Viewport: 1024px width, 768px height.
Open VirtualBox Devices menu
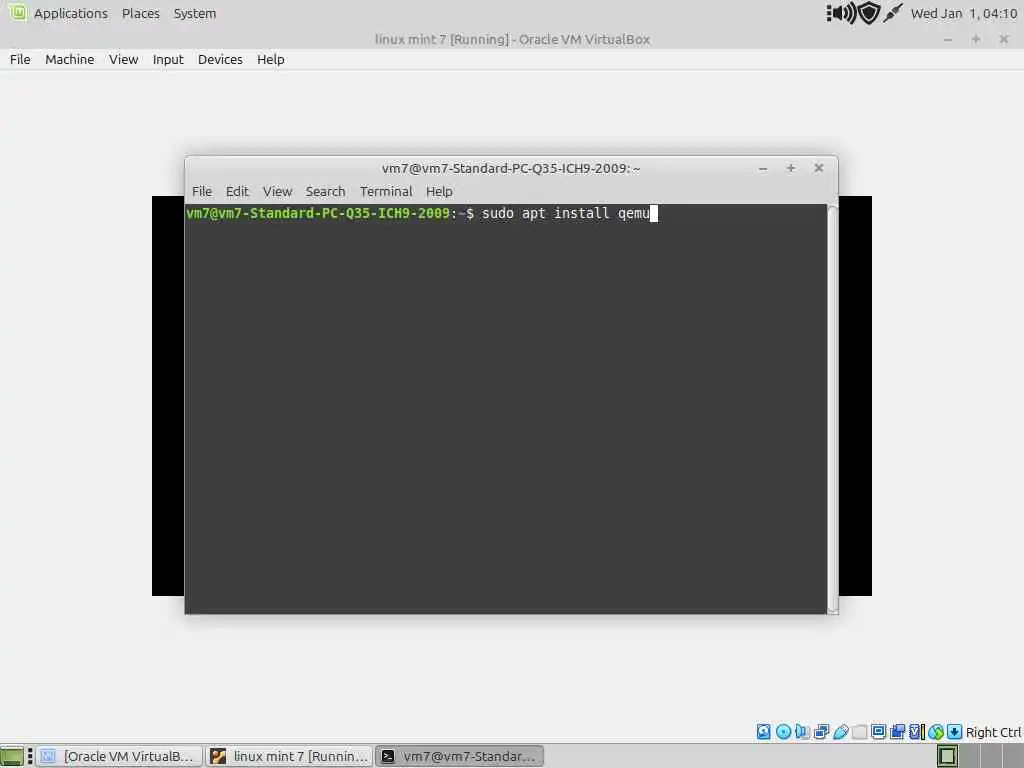tap(220, 59)
